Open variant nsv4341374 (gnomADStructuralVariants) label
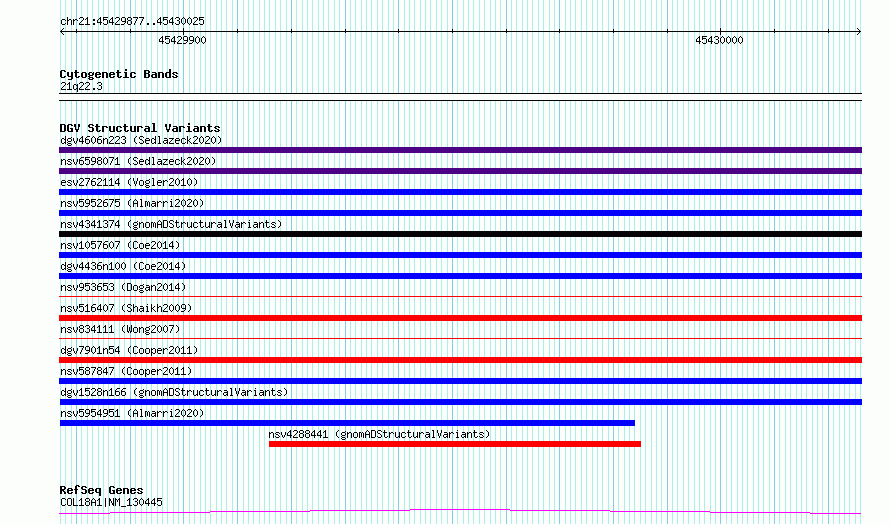Screen dimensions: 890x524 (171, 224)
